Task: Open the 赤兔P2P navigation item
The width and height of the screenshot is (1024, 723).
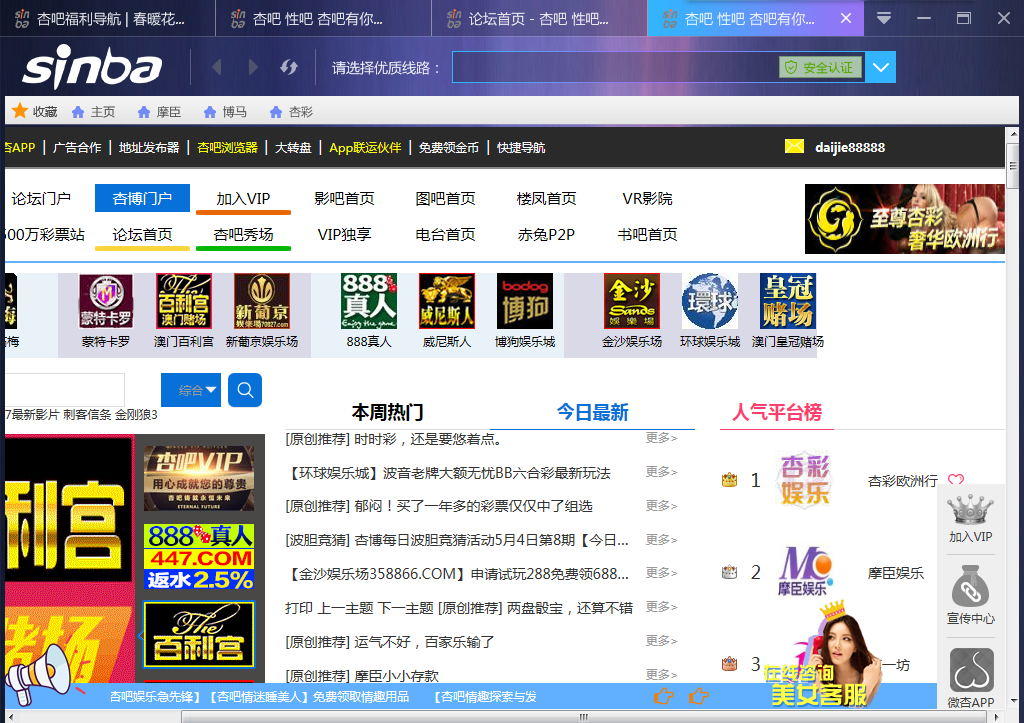Action: [546, 234]
